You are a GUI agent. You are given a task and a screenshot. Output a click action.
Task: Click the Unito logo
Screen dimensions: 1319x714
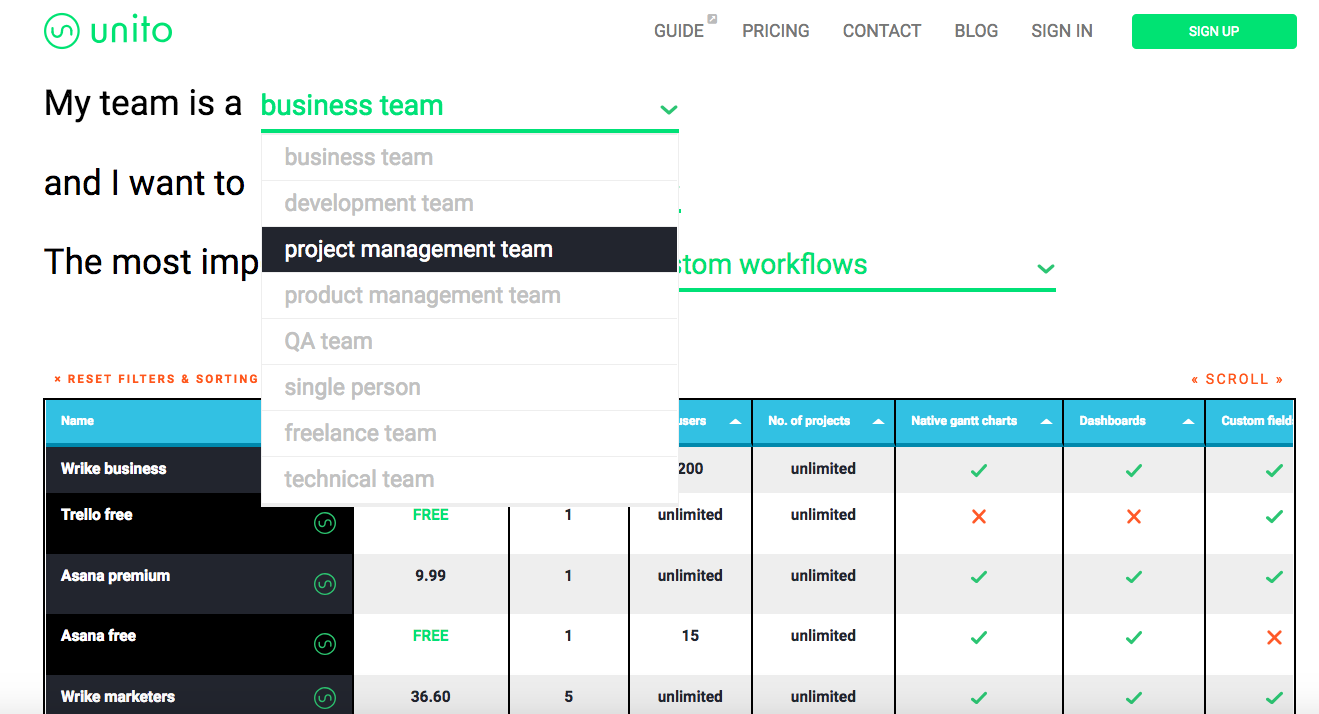pyautogui.click(x=108, y=31)
